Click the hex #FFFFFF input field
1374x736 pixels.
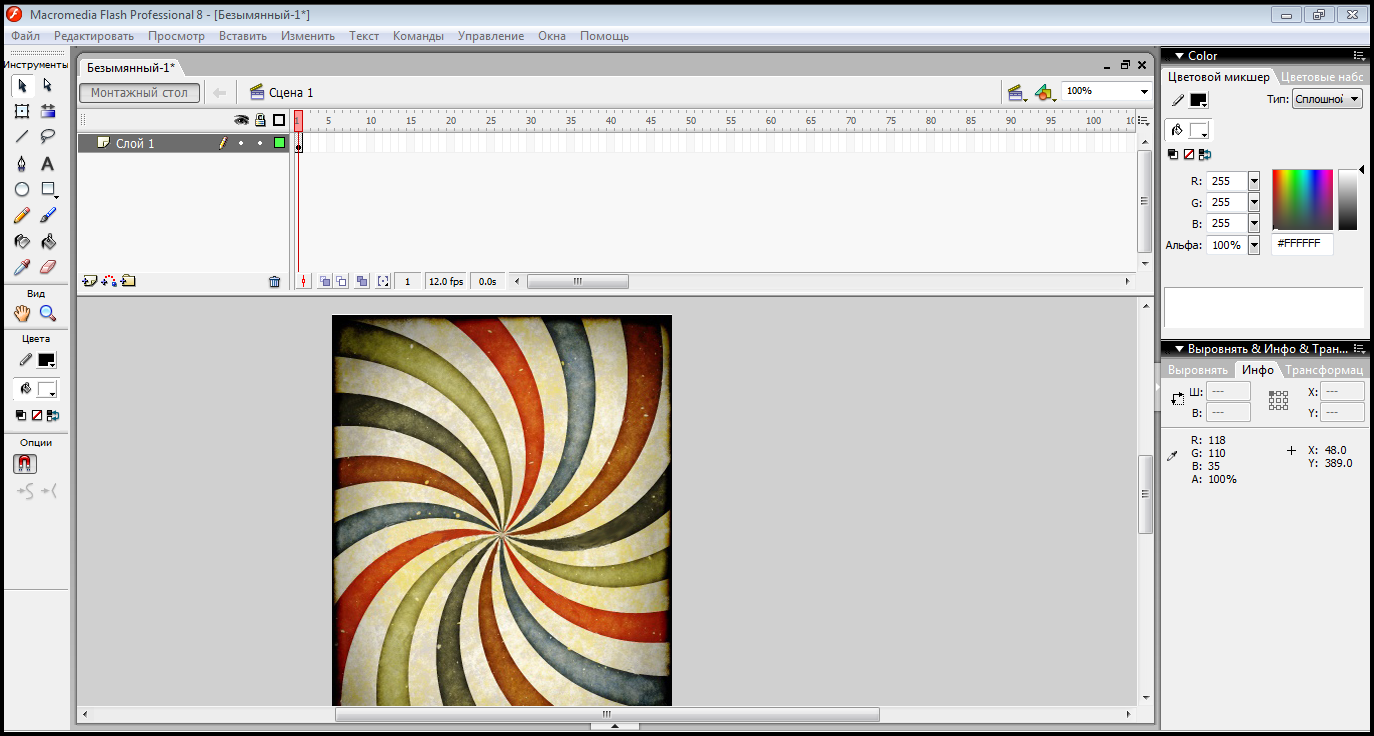click(x=1302, y=244)
